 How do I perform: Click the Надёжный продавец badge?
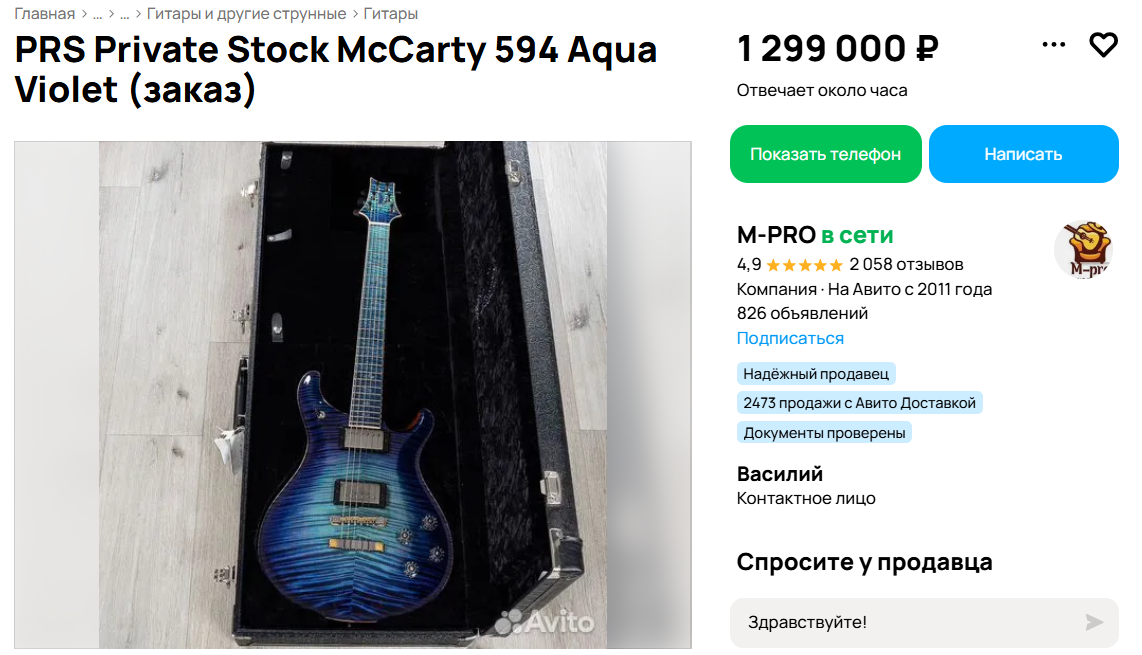816,374
